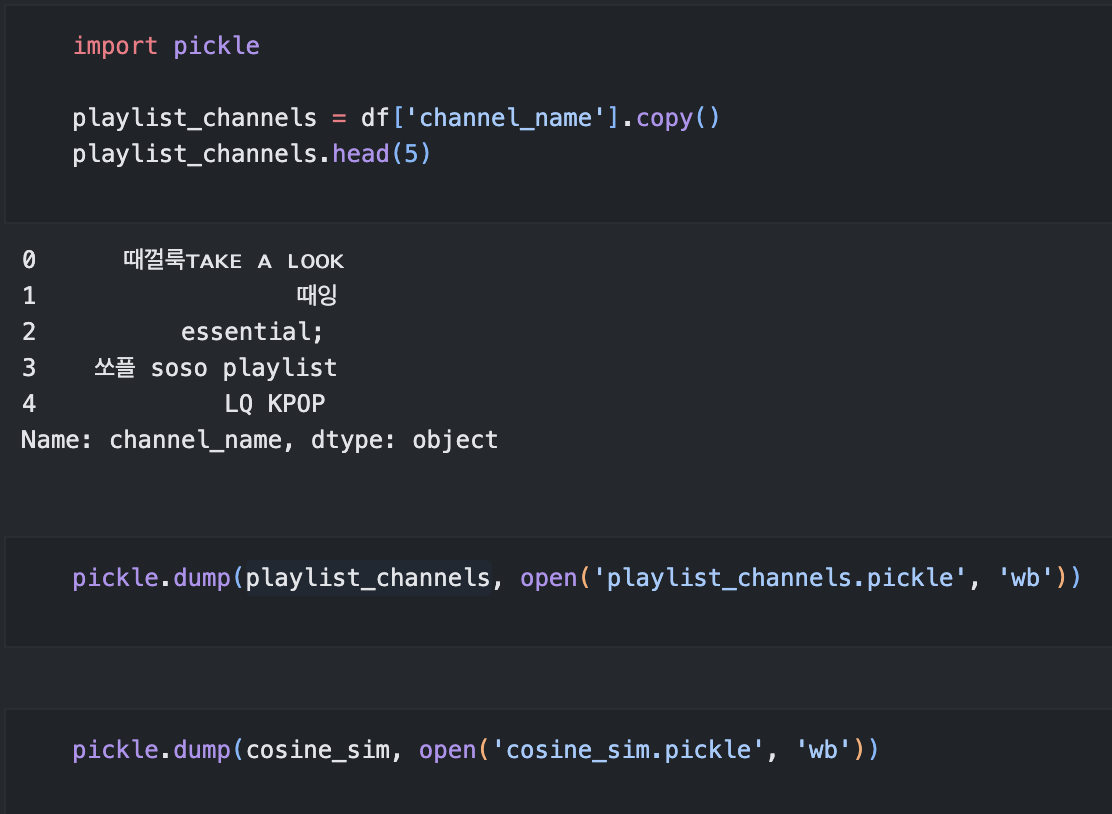Click the 'playlist_channels.pickle' filename string

(x=780, y=578)
